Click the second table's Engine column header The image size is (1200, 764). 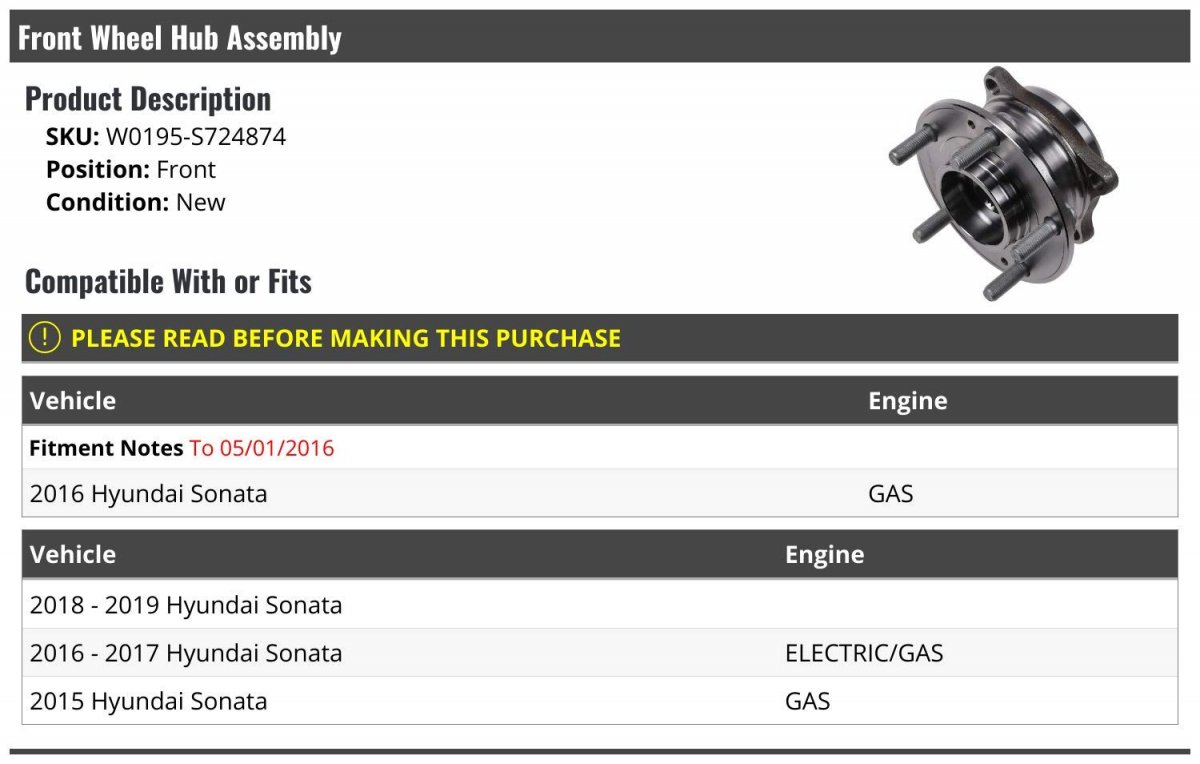tap(824, 554)
